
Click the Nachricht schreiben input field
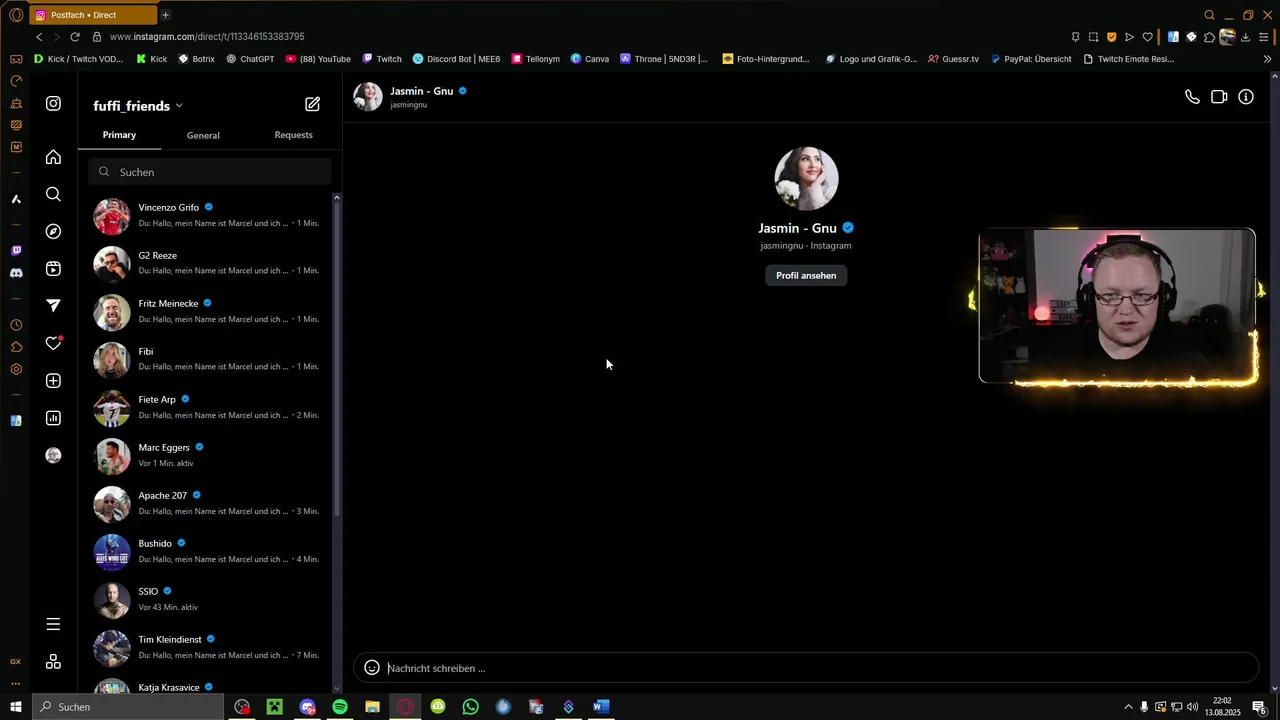click(805, 668)
